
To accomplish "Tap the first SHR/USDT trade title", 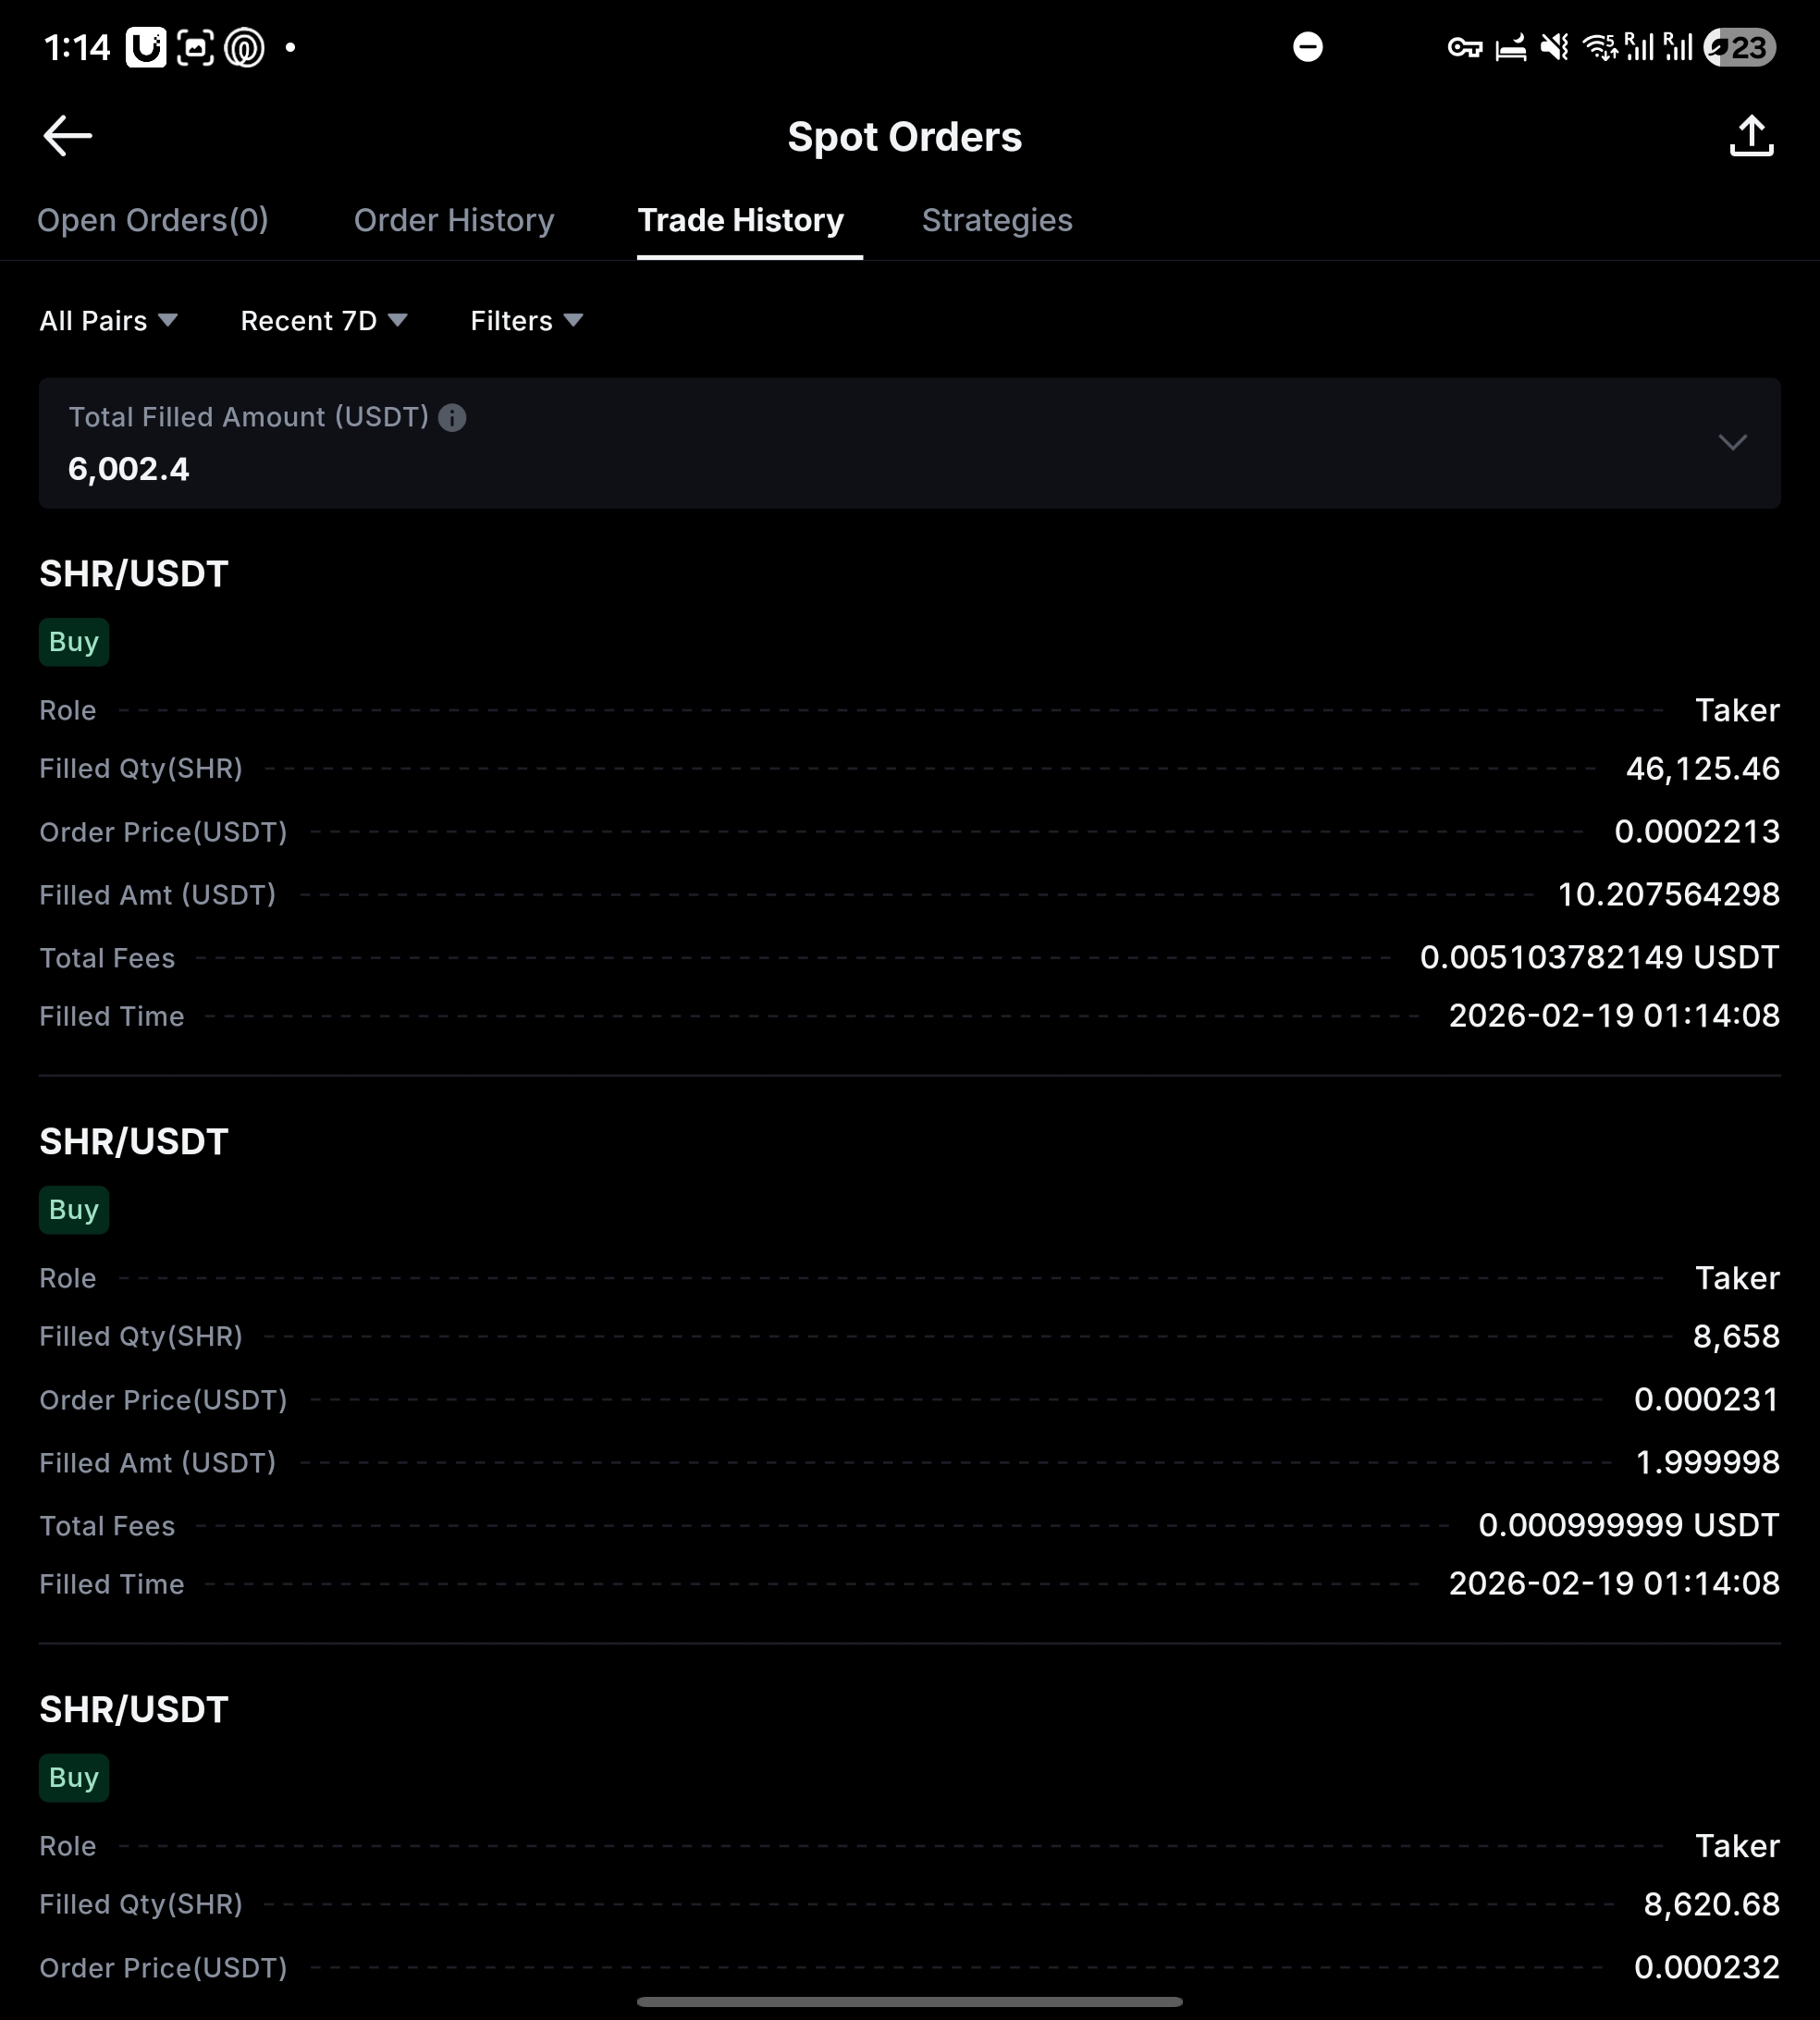I will tap(134, 574).
